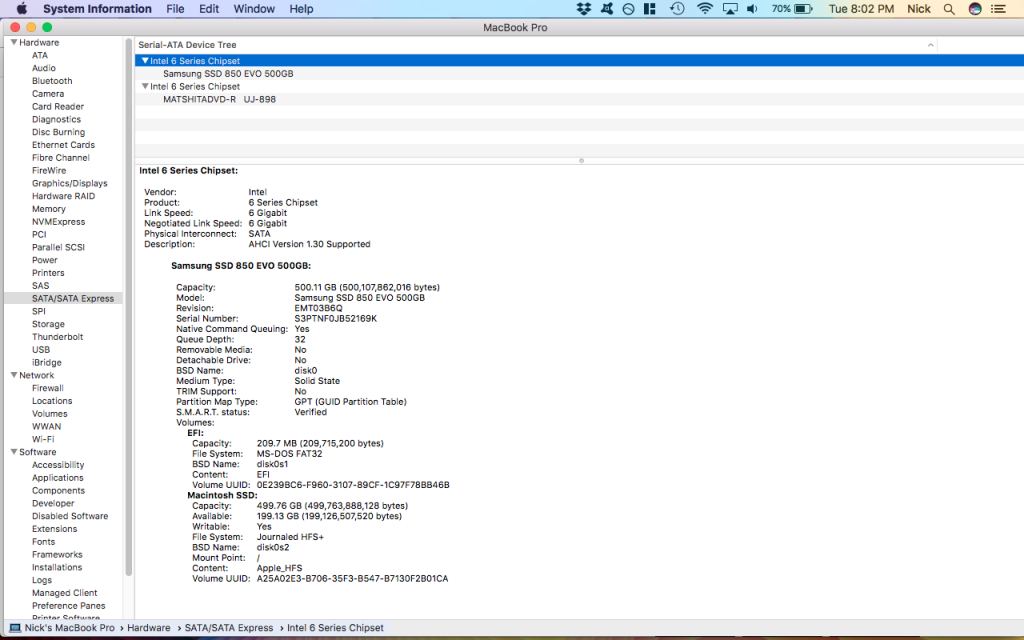Collapse the Network section triangle
Image resolution: width=1024 pixels, height=640 pixels.
click(14, 375)
